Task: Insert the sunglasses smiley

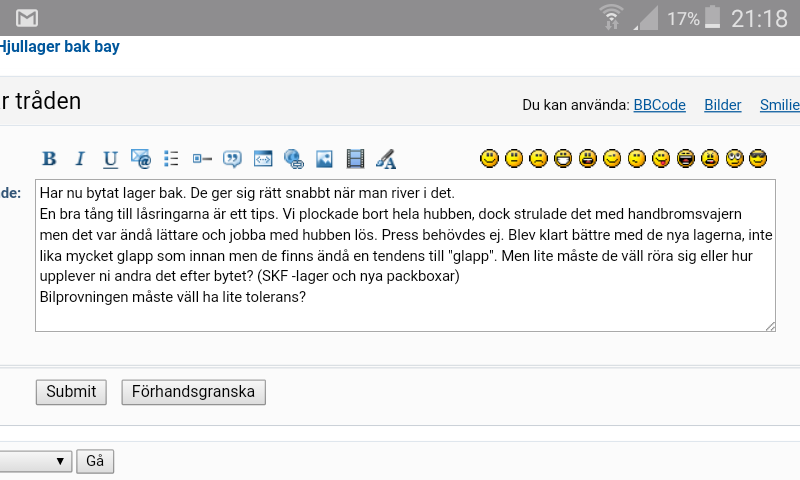Action: click(760, 158)
